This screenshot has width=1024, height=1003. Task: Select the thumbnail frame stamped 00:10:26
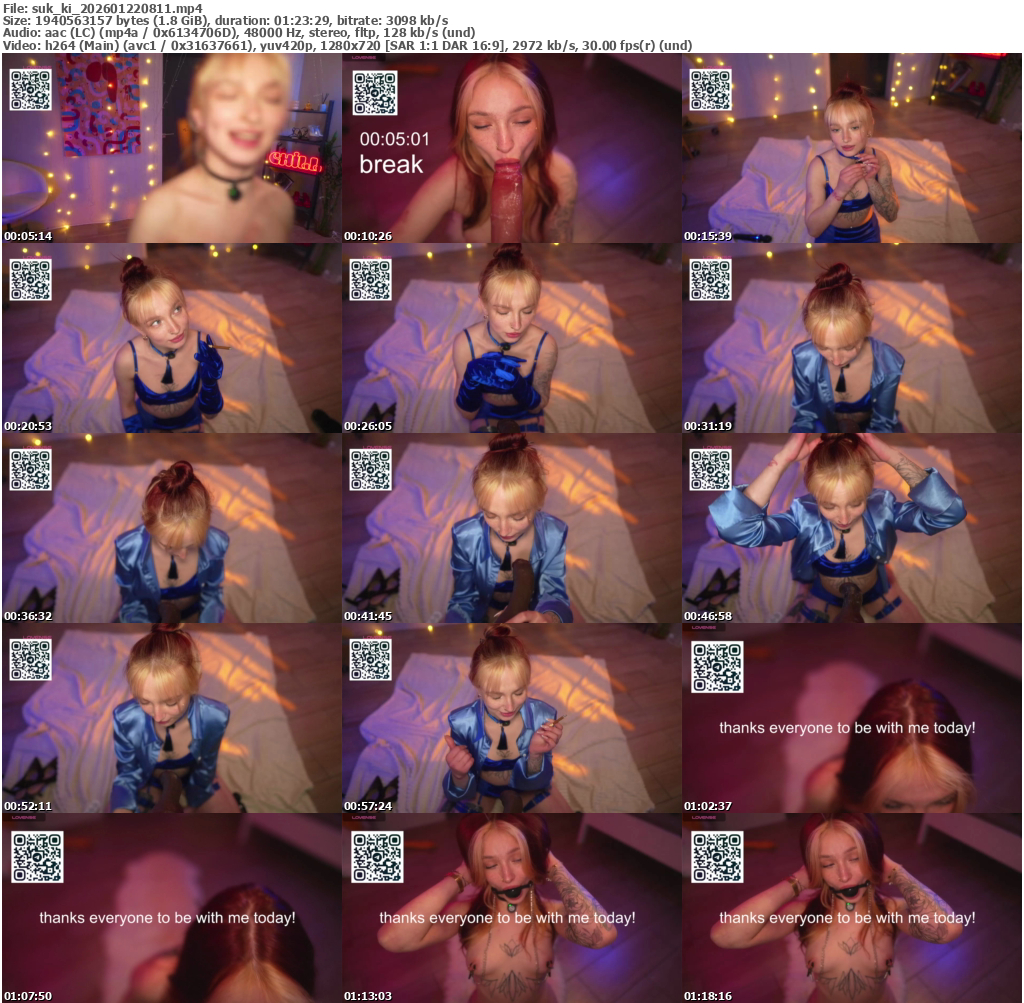click(512, 148)
